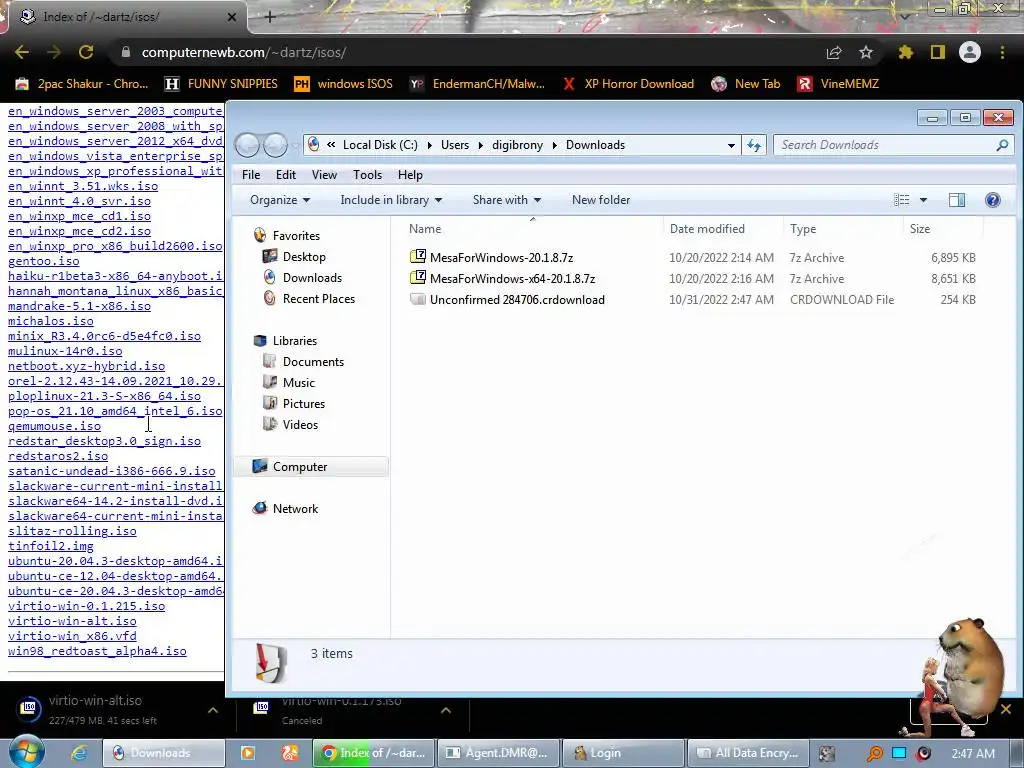Open the FUNNY SNIPPIES bookmark
The height and width of the screenshot is (768, 1024).
coord(221,84)
